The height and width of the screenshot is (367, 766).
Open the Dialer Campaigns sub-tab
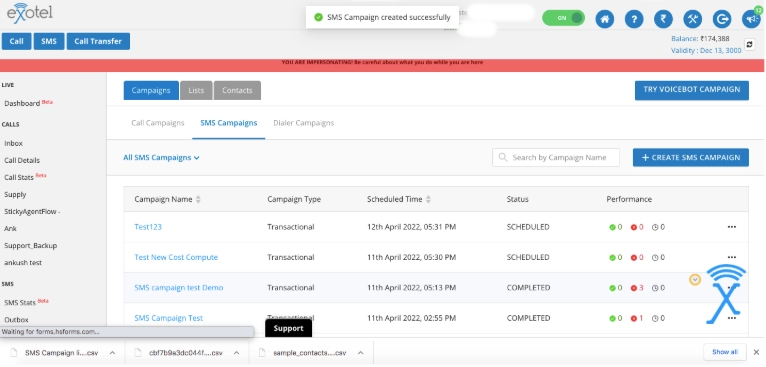tap(304, 123)
